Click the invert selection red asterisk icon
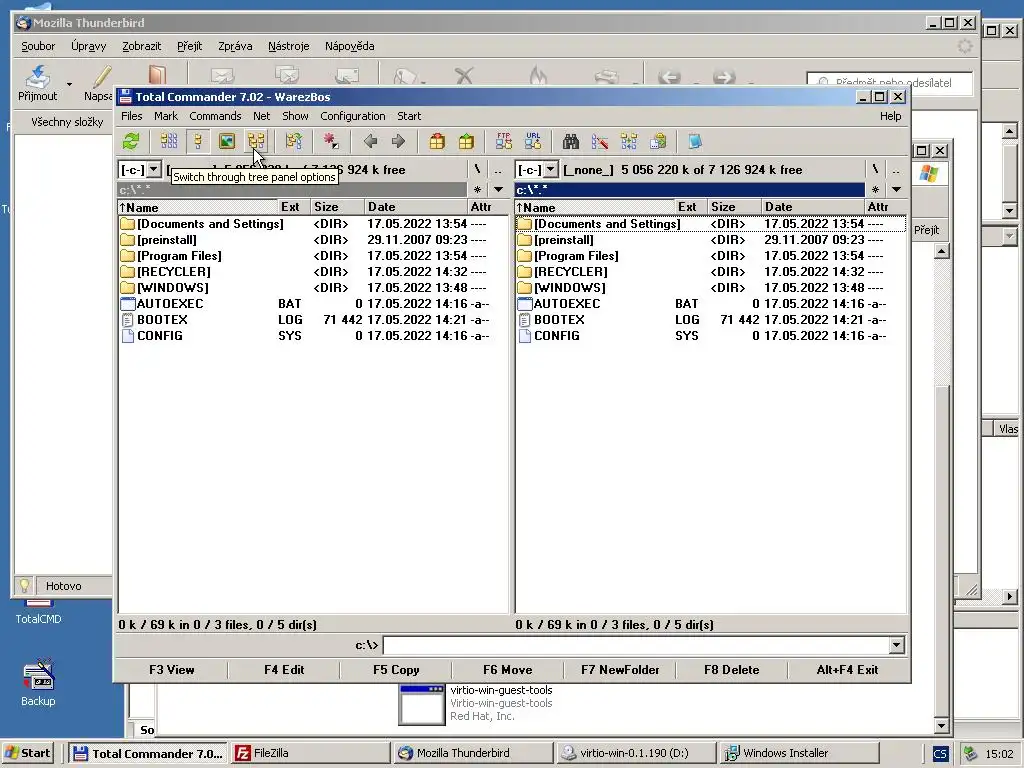This screenshot has width=1024, height=768. click(x=331, y=141)
